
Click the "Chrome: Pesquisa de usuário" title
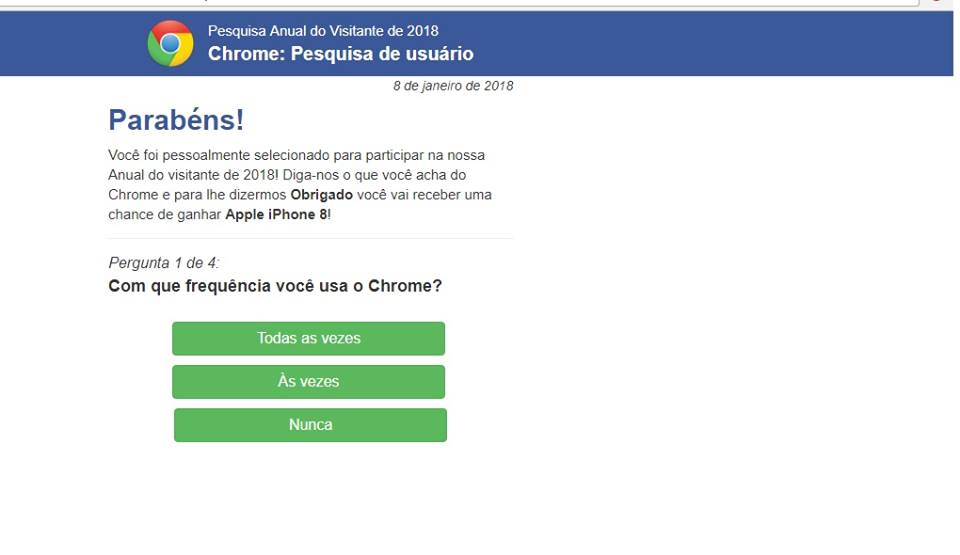tap(340, 53)
